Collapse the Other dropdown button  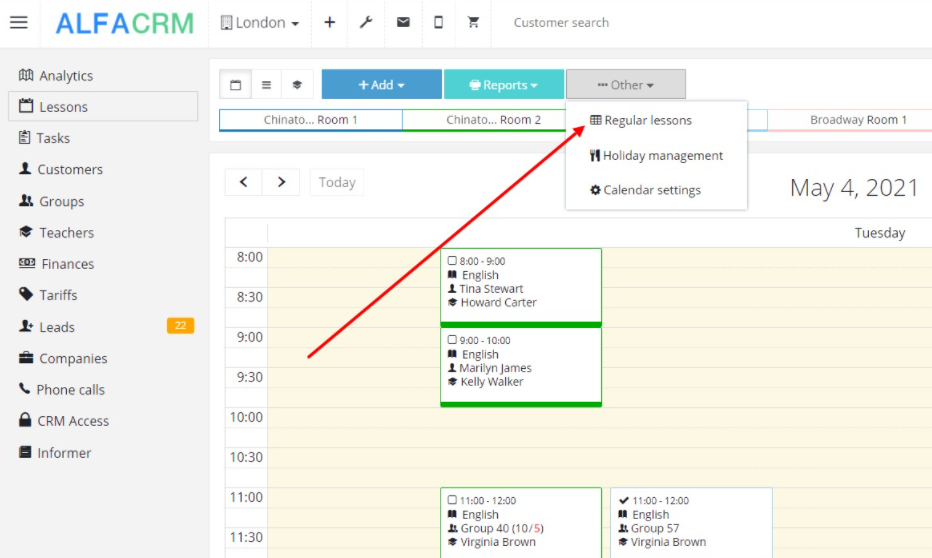[626, 84]
